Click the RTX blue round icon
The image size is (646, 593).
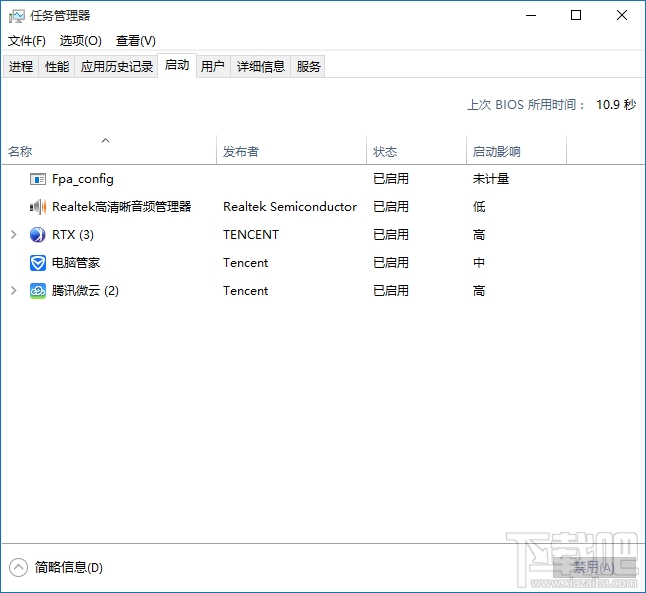tap(37, 235)
